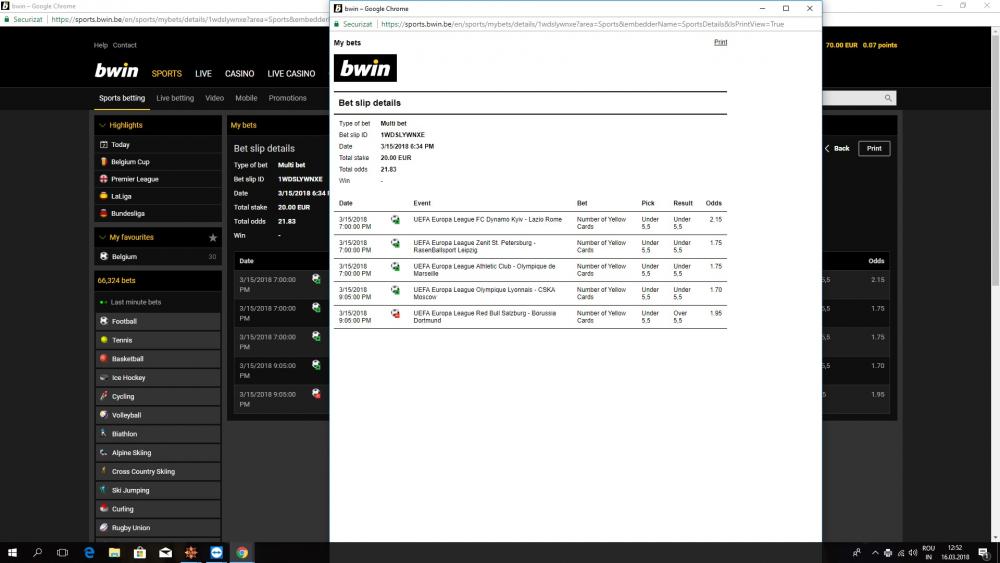The height and width of the screenshot is (563, 1000).
Task: Open the CASINO menu item
Action: click(239, 74)
